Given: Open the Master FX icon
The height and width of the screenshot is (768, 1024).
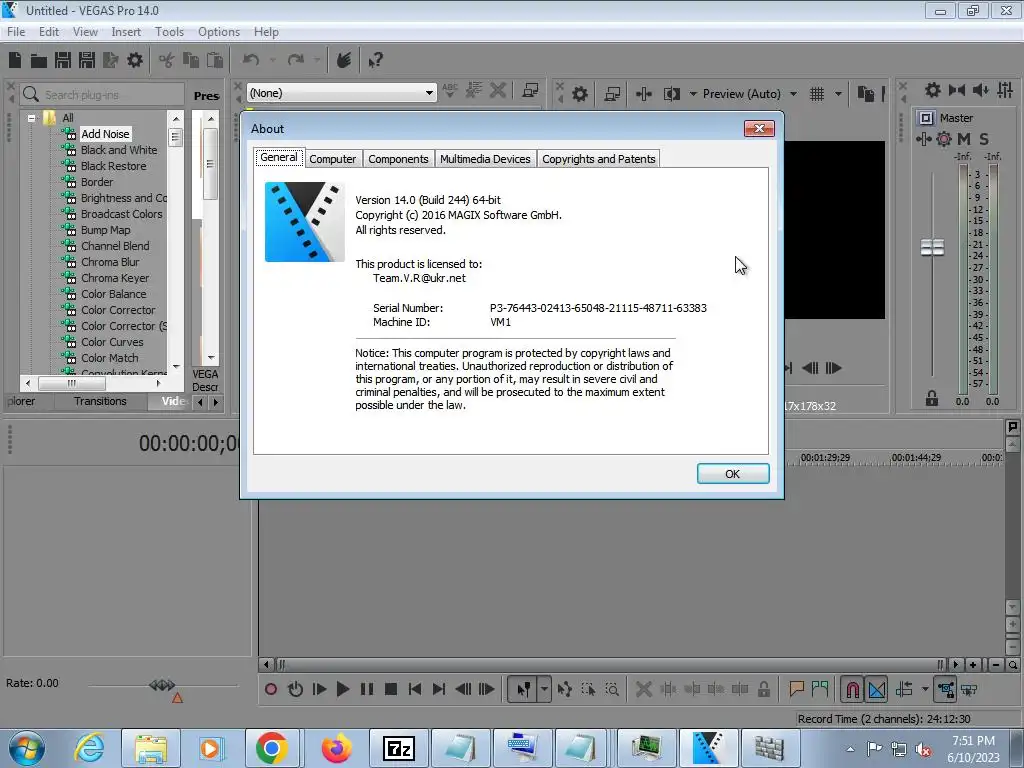Looking at the screenshot, I should pos(923,138).
